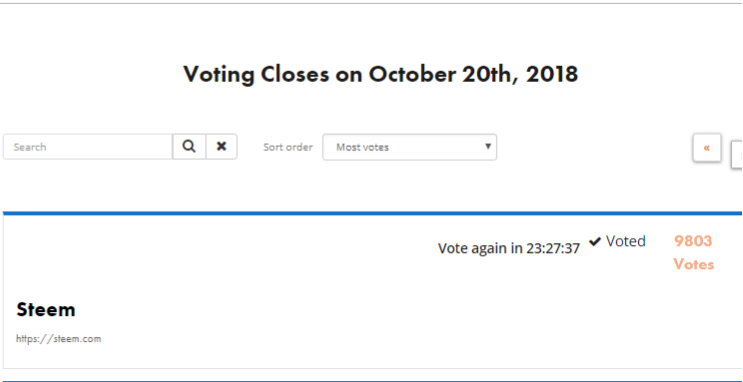Viewport: 743px width, 382px height.
Task: Click the Voting Closes on October 20th heading
Action: click(x=381, y=74)
